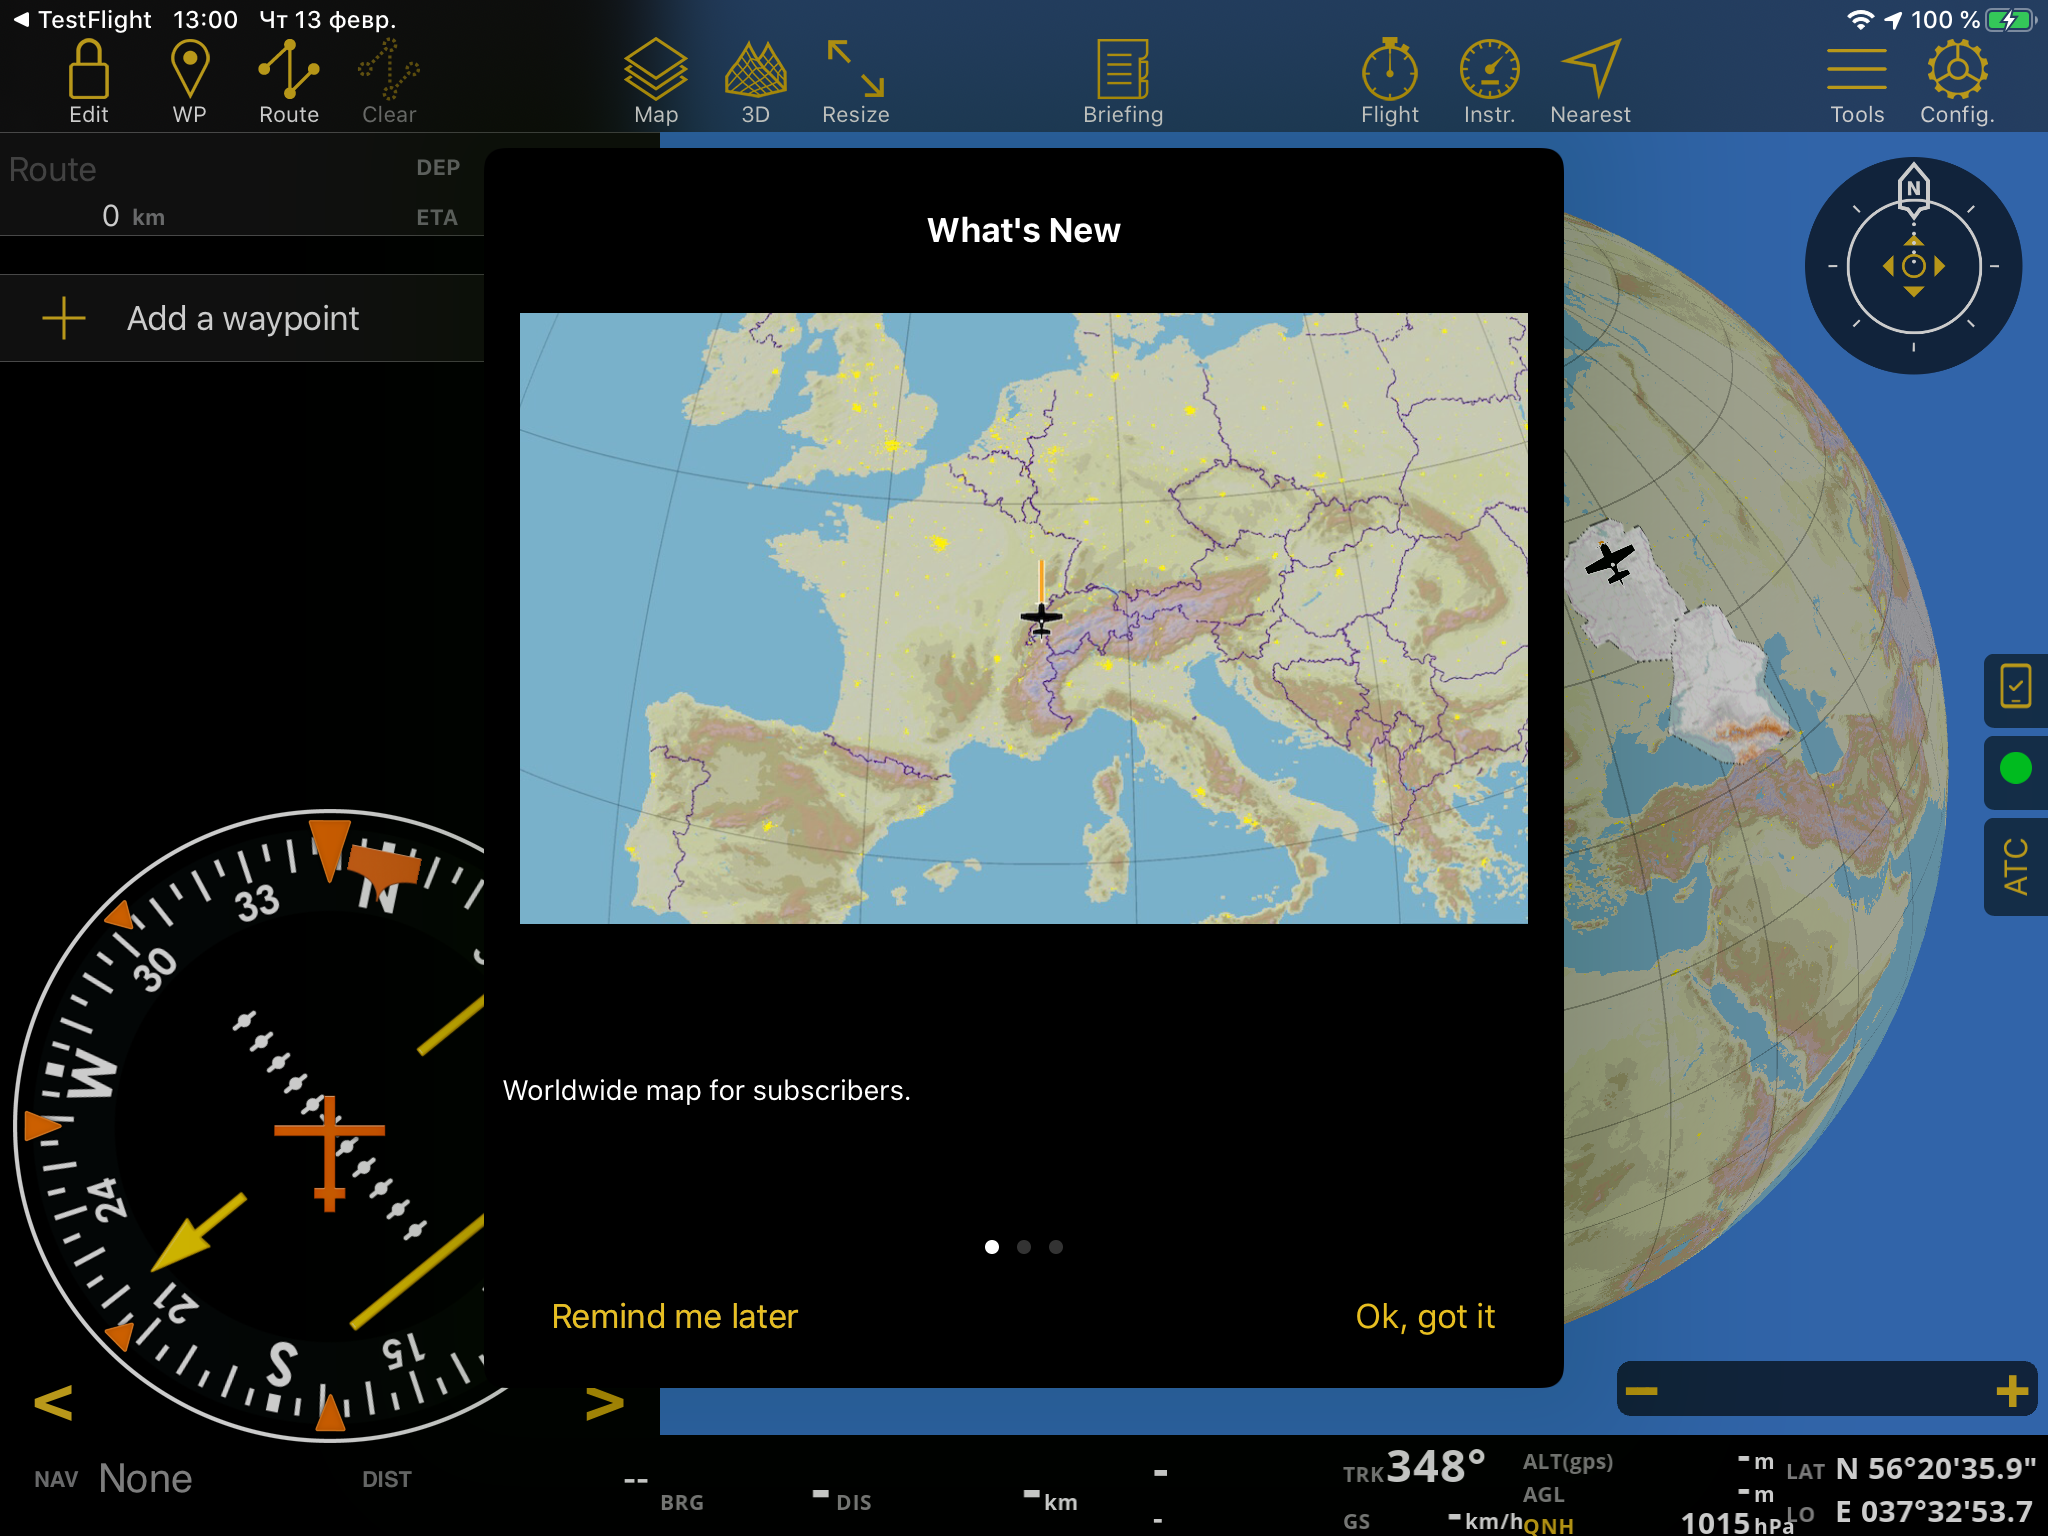Open the Tools menu
The height and width of the screenshot is (1536, 2048).
(x=1857, y=82)
